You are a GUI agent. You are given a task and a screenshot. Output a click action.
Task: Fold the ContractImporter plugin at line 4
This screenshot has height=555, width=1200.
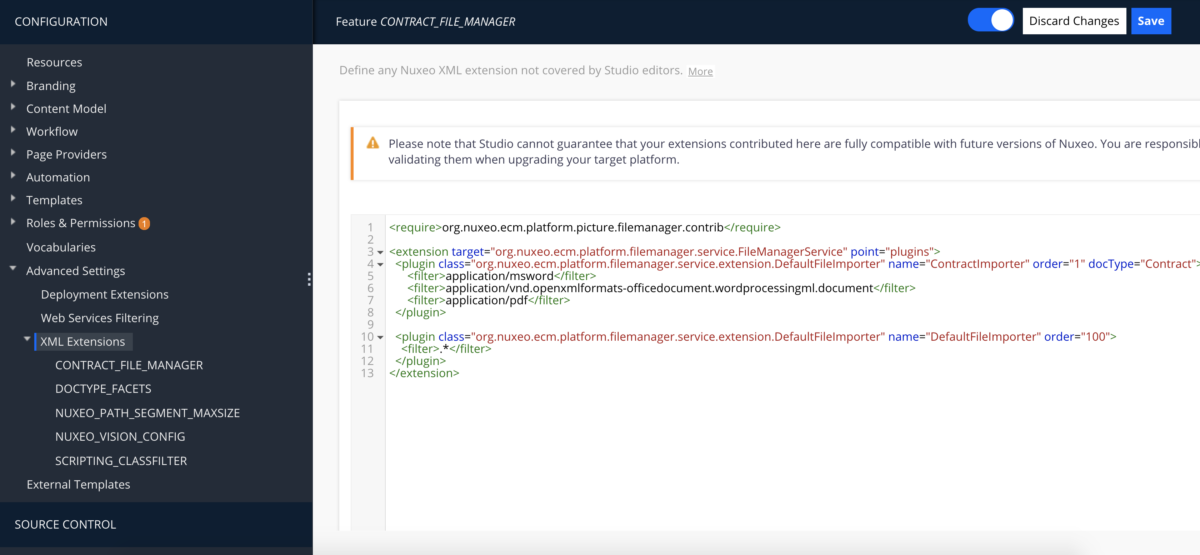[380, 264]
